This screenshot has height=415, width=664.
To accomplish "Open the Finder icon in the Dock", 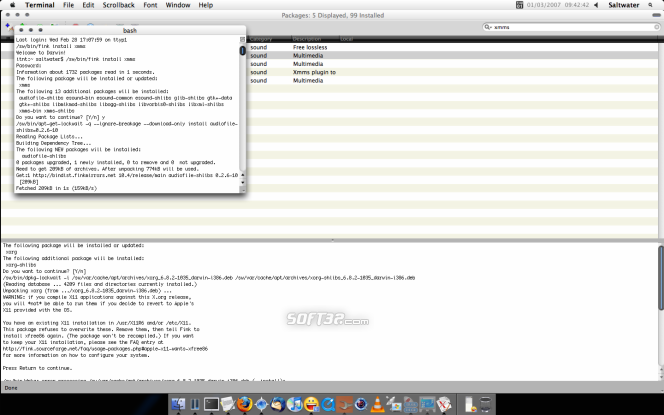I will click(x=180, y=404).
